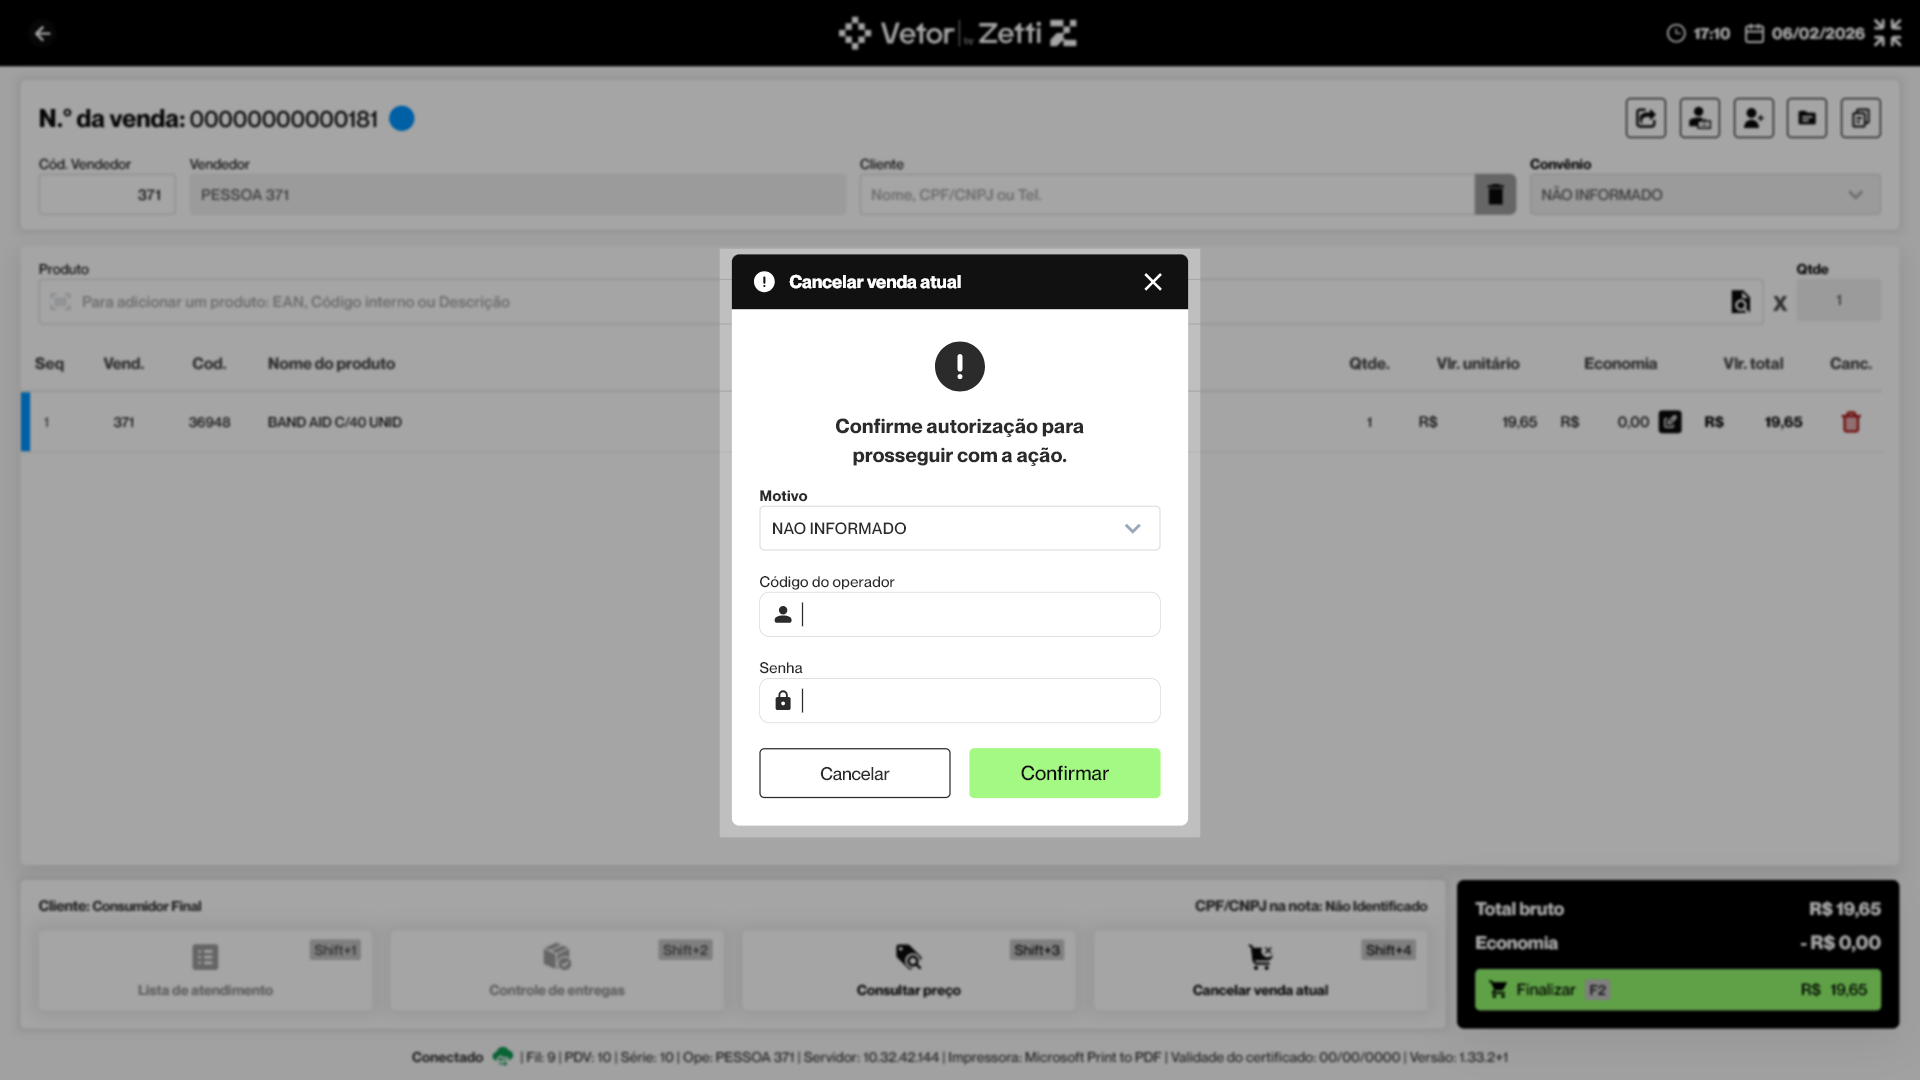The width and height of the screenshot is (1920, 1080).
Task: Click the edit discount icon on the item row
Action: (x=1670, y=422)
